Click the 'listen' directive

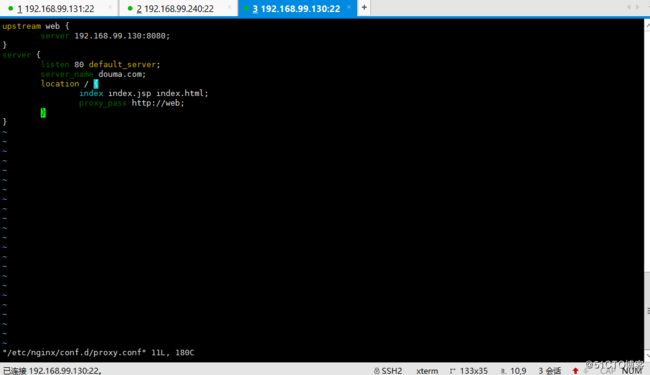pyautogui.click(x=55, y=64)
